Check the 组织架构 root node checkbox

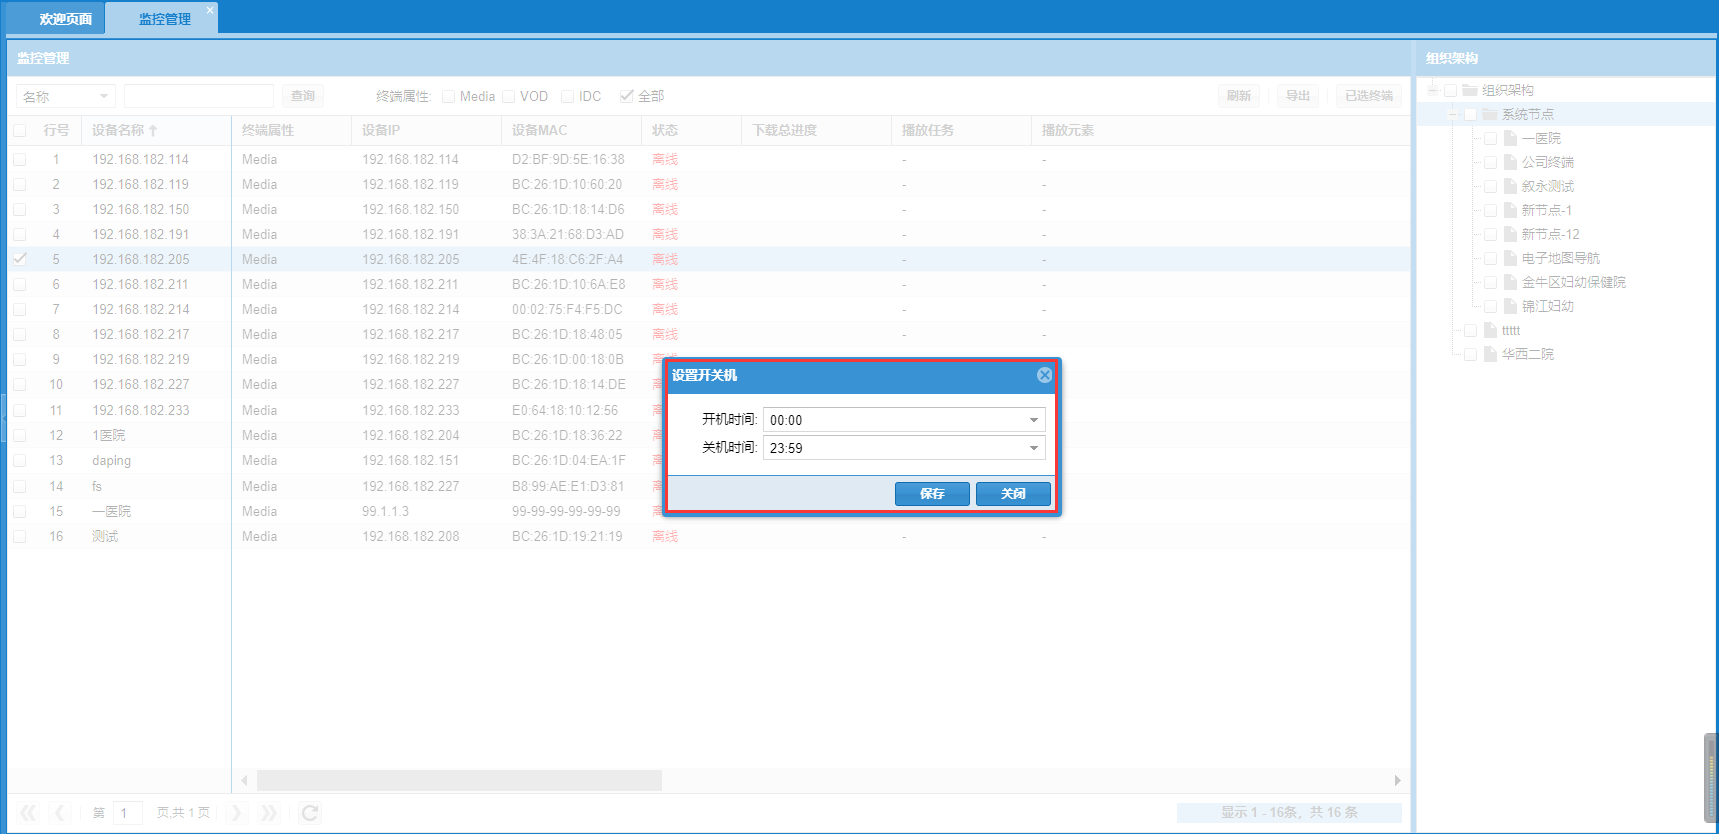1450,90
